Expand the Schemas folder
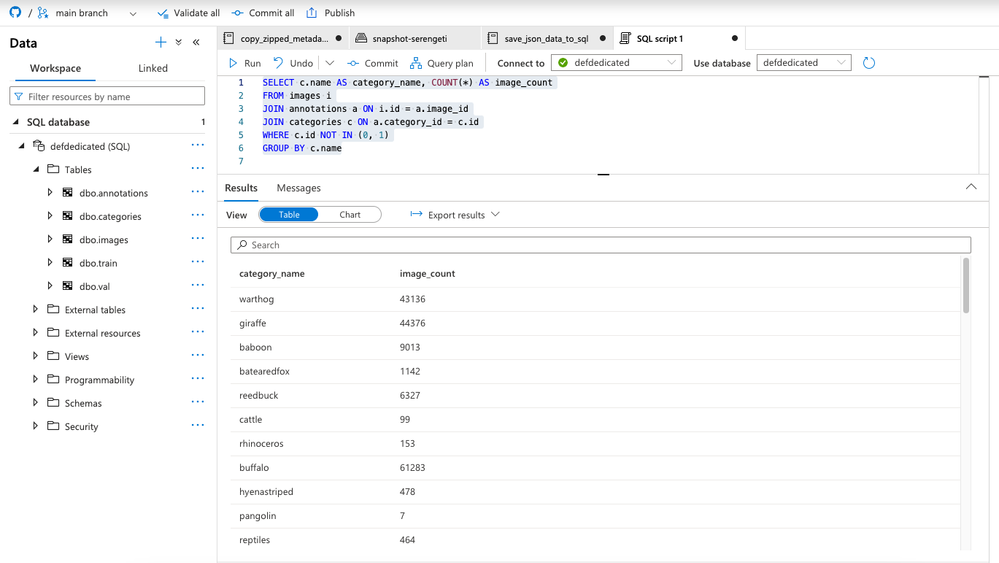 point(35,403)
